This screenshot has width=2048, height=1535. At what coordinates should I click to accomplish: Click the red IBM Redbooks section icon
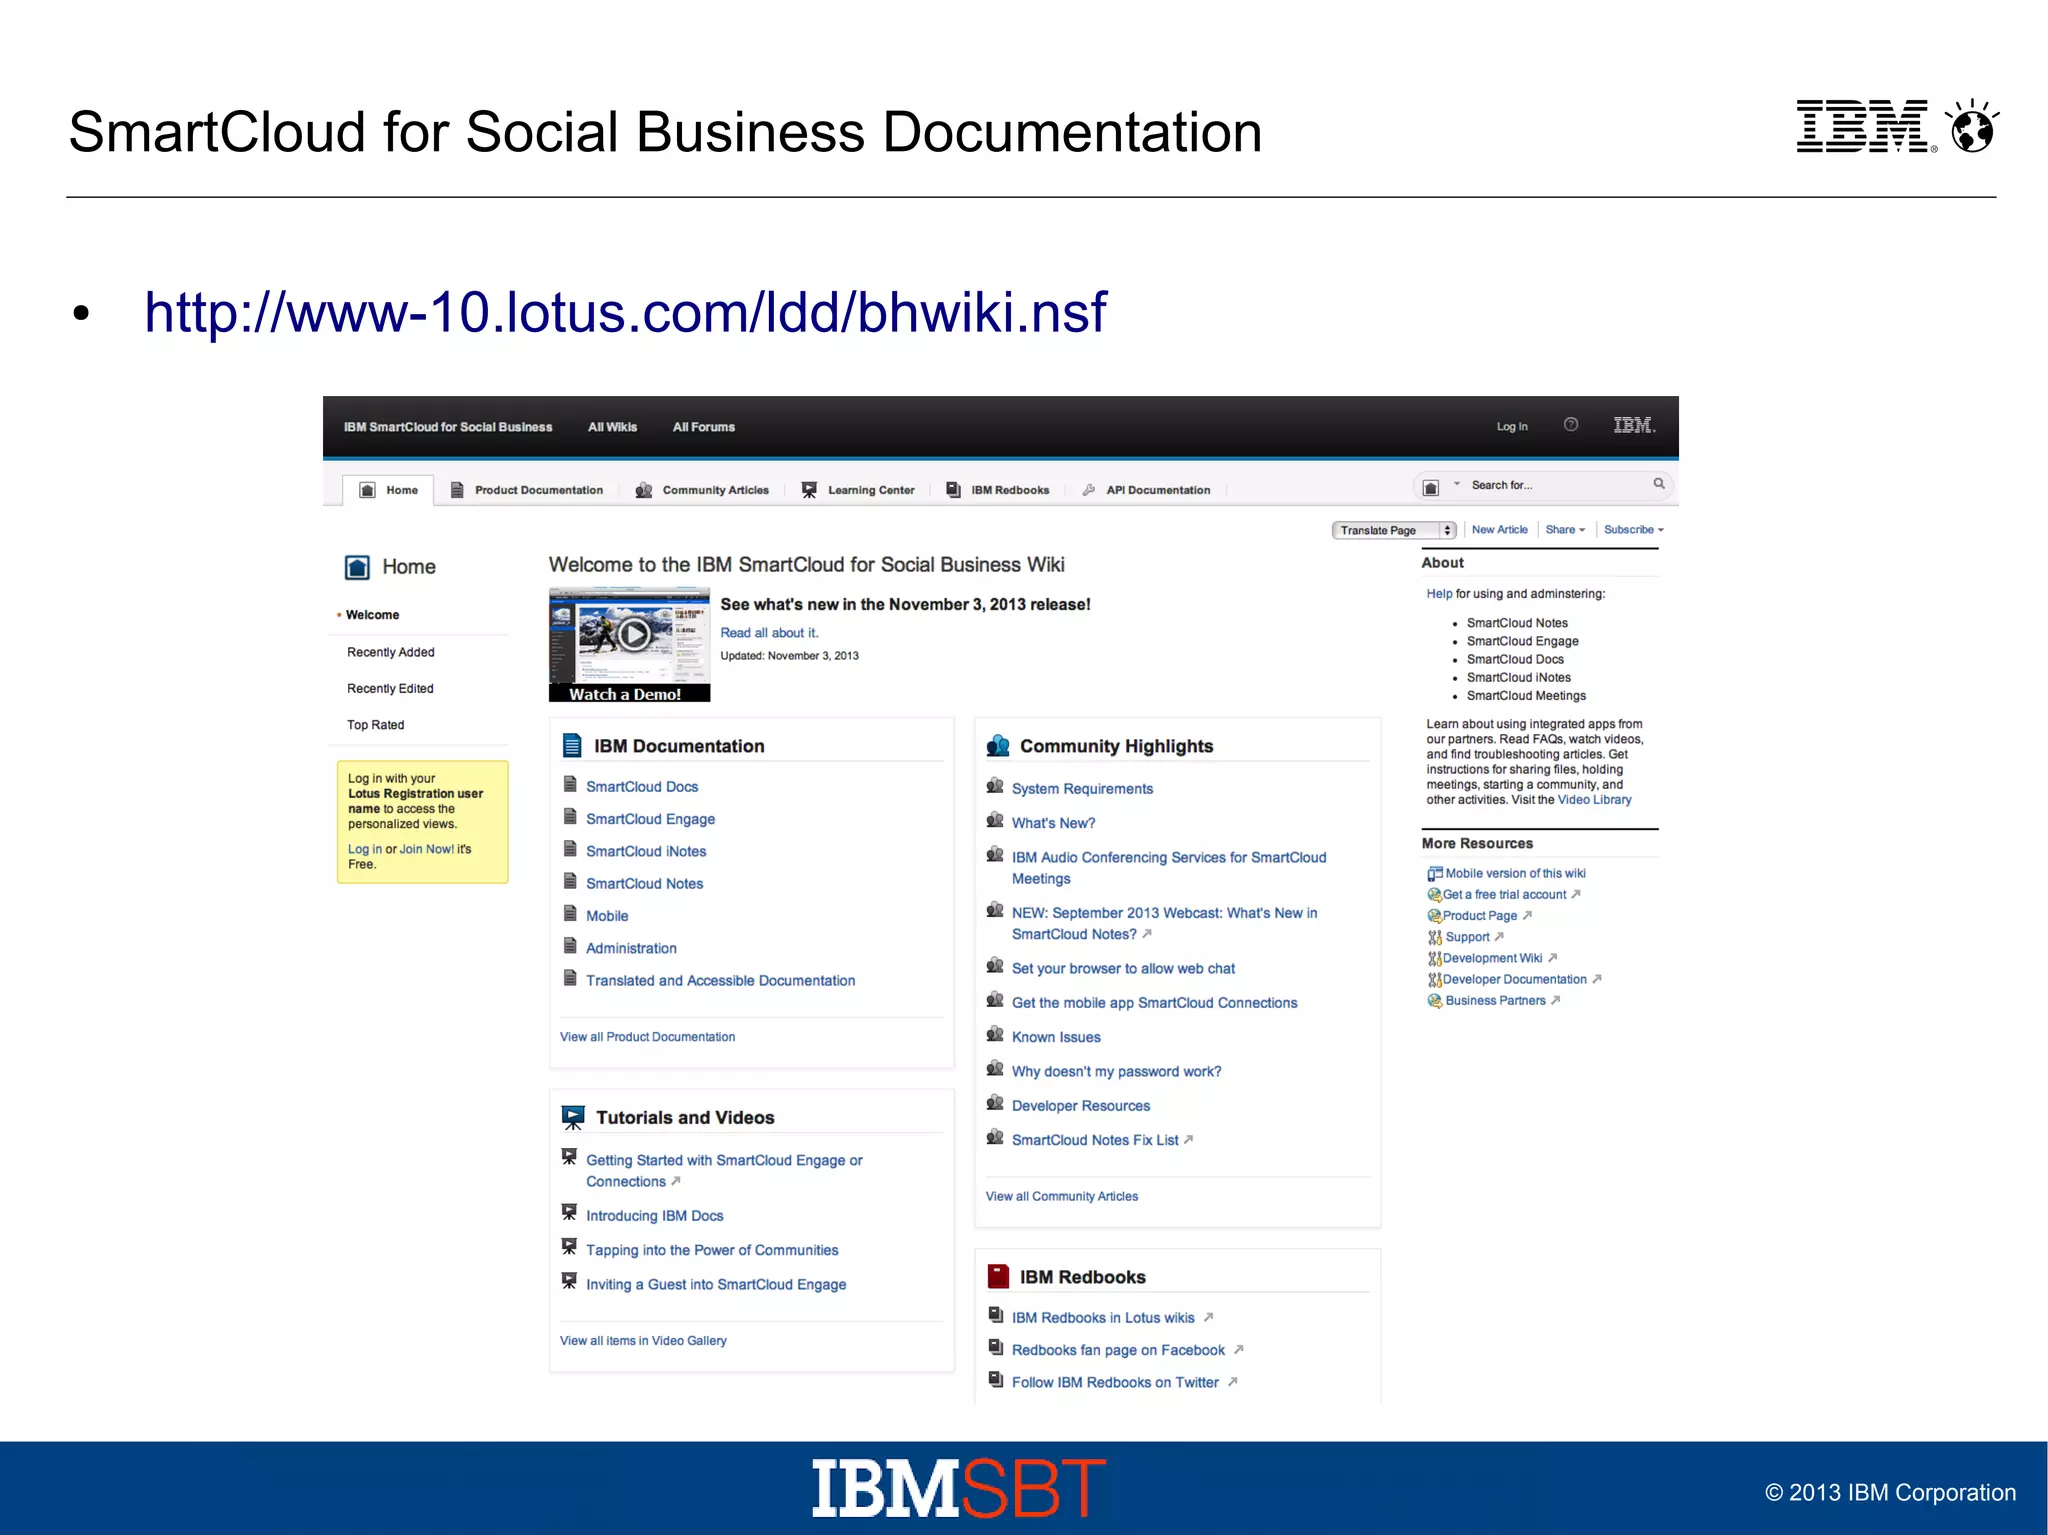pyautogui.click(x=998, y=1276)
